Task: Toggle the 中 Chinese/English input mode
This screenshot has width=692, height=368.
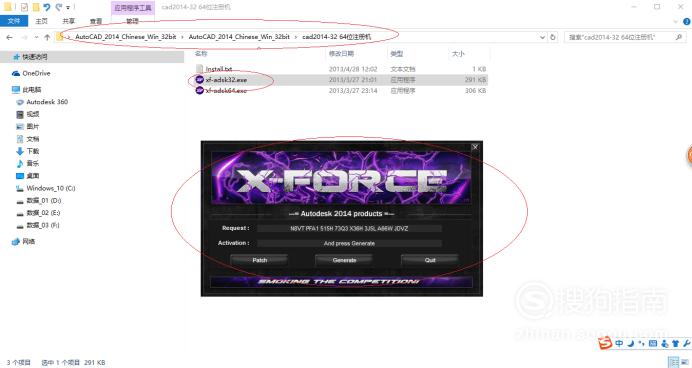Action: pyautogui.click(x=620, y=343)
